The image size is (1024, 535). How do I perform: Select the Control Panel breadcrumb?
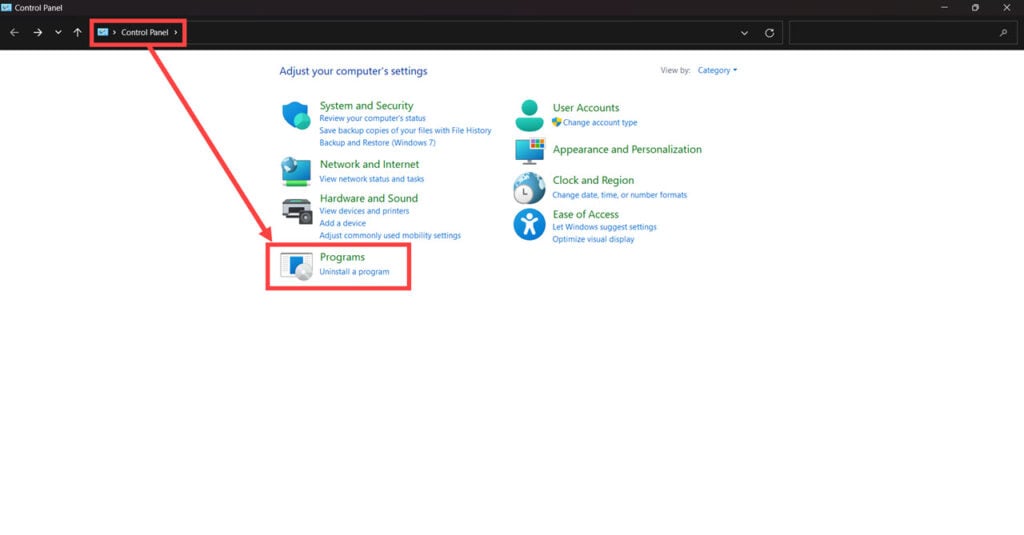coord(144,32)
